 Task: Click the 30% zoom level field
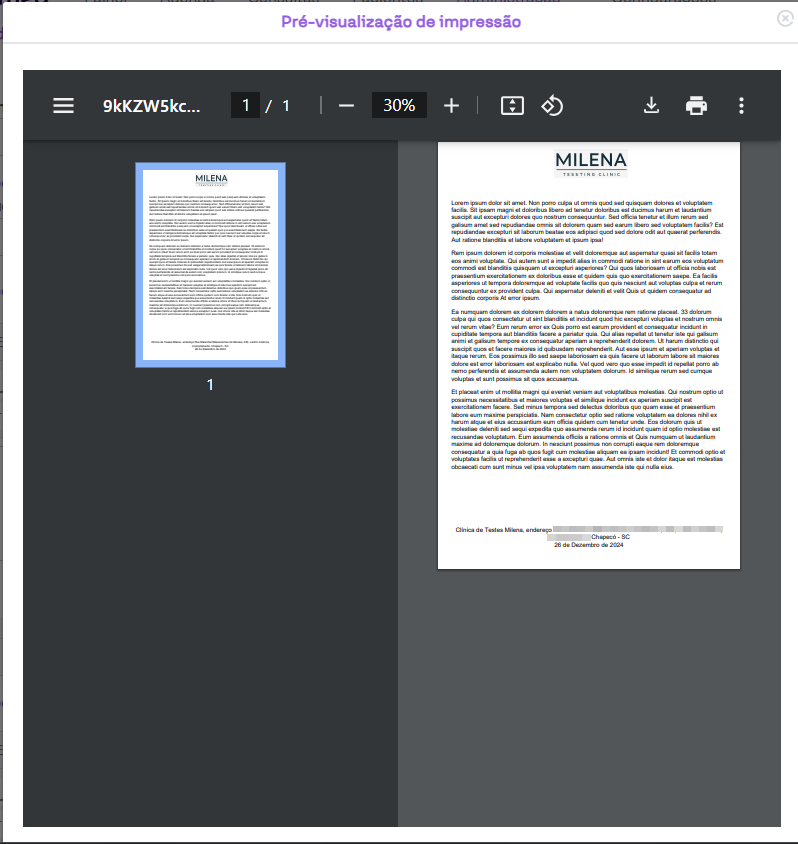click(399, 106)
